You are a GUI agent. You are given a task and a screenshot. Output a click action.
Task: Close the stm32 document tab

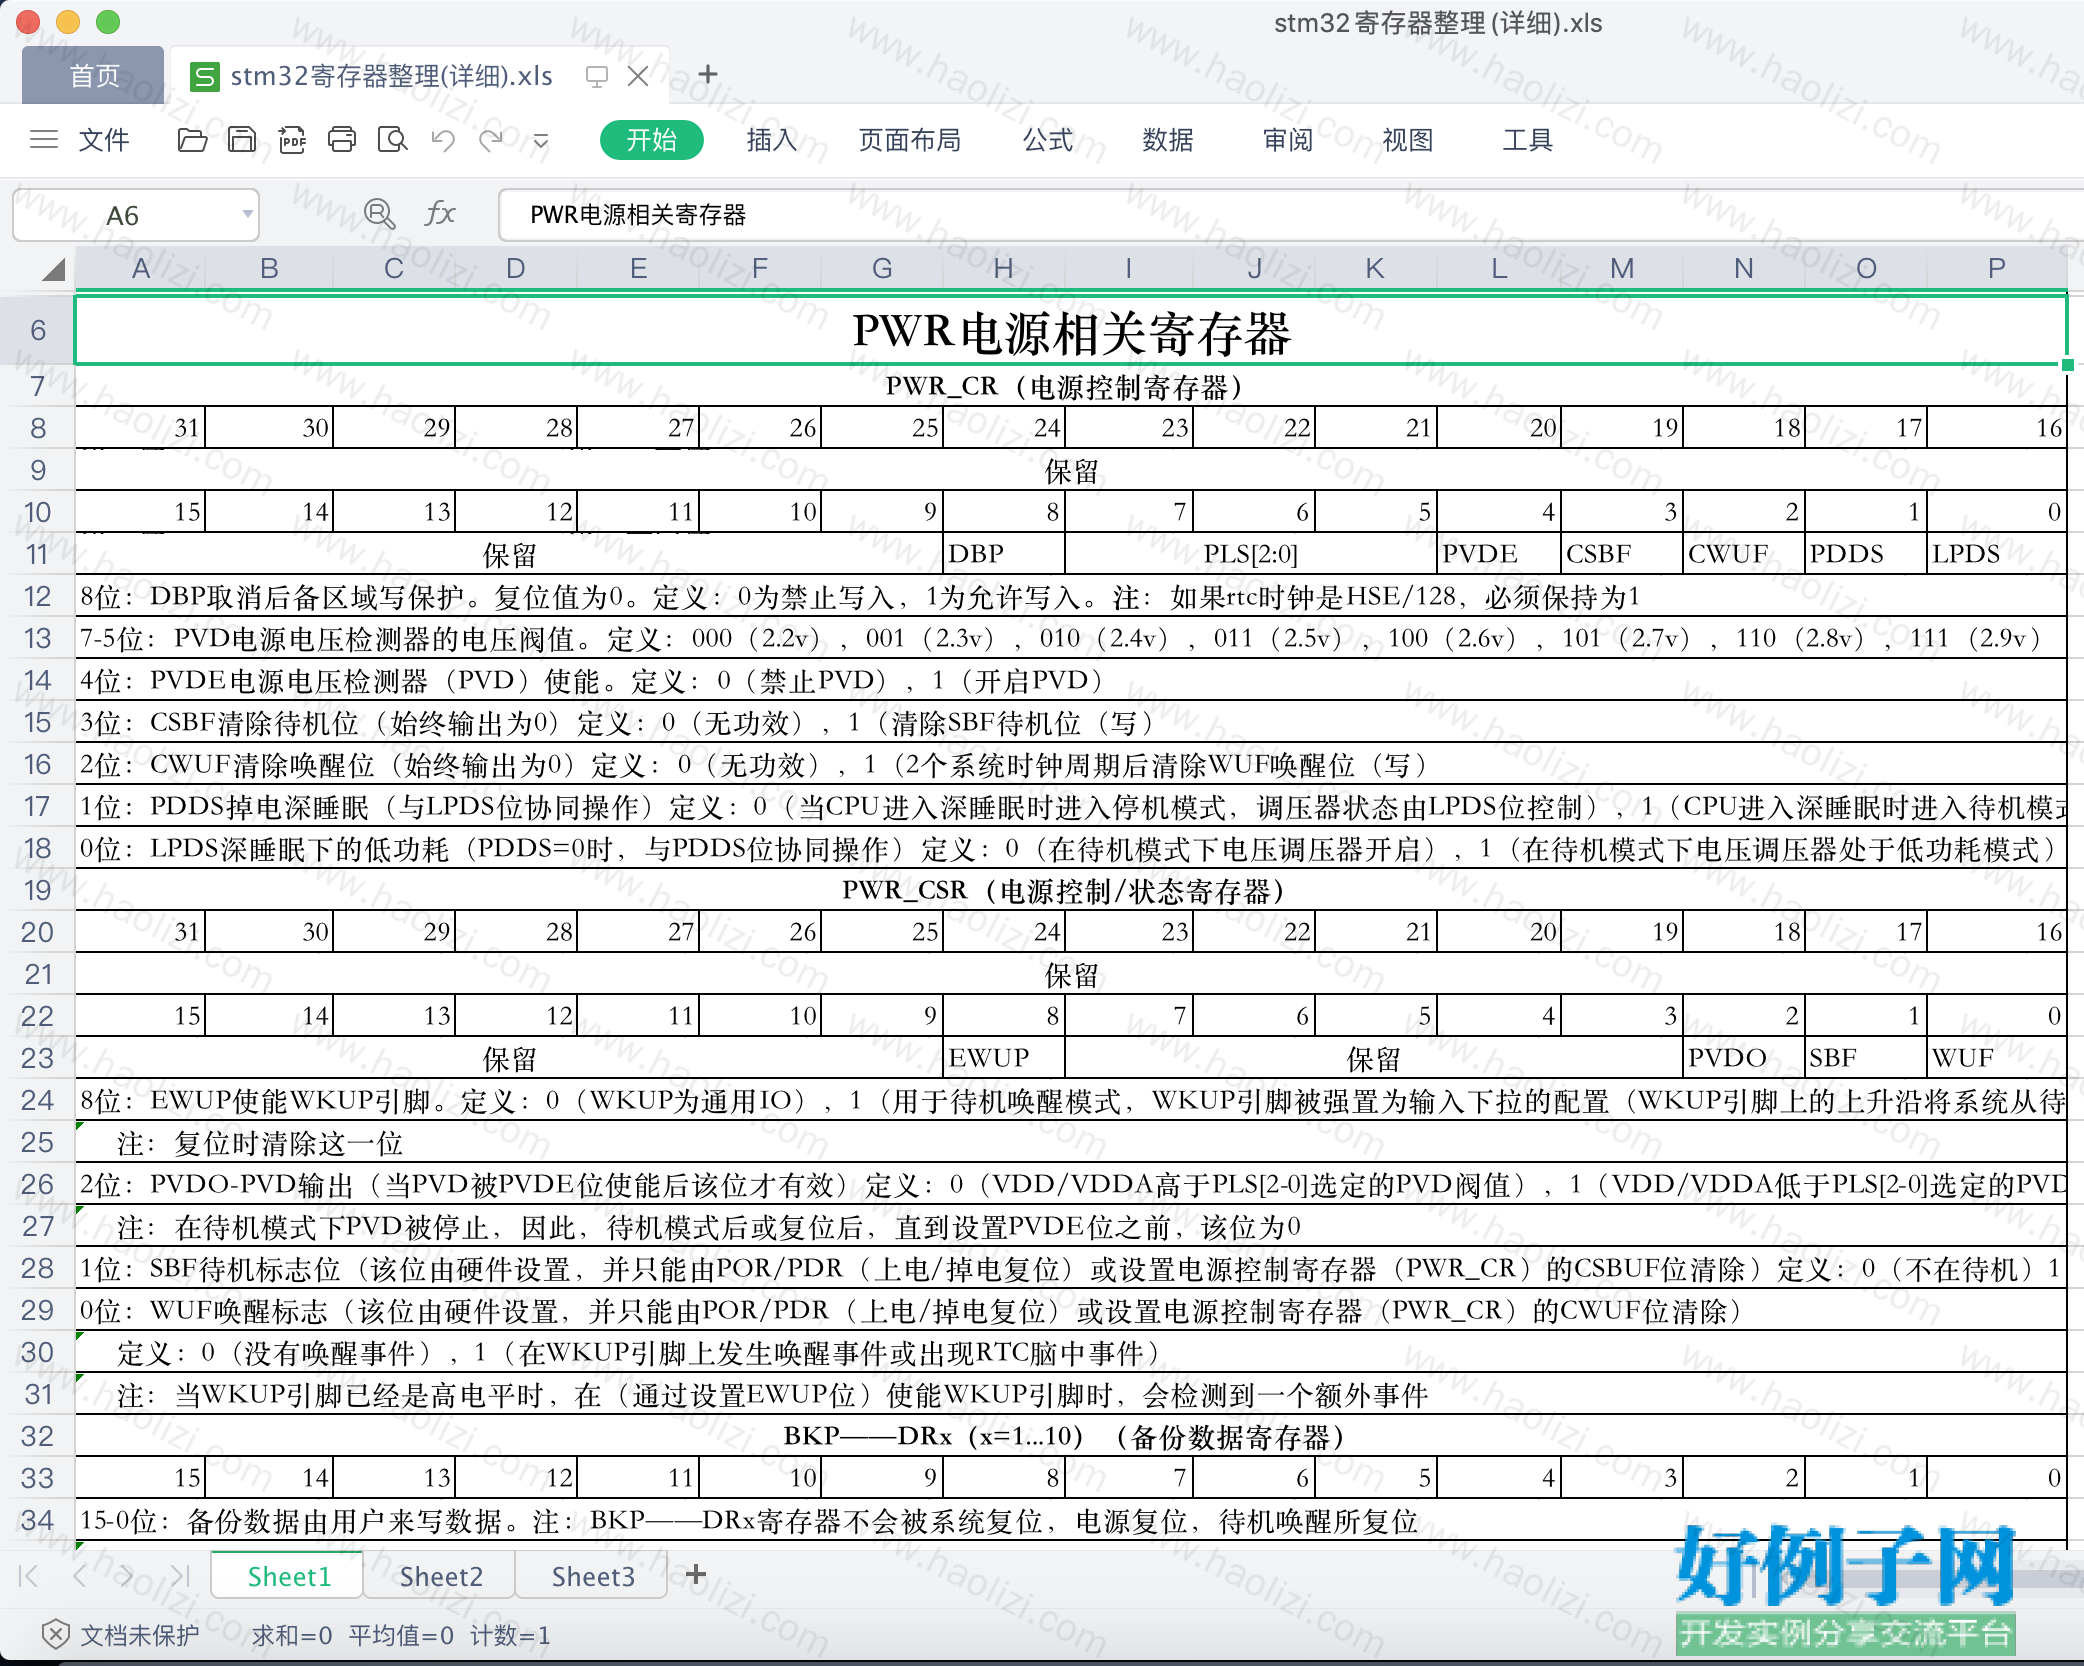(x=638, y=76)
